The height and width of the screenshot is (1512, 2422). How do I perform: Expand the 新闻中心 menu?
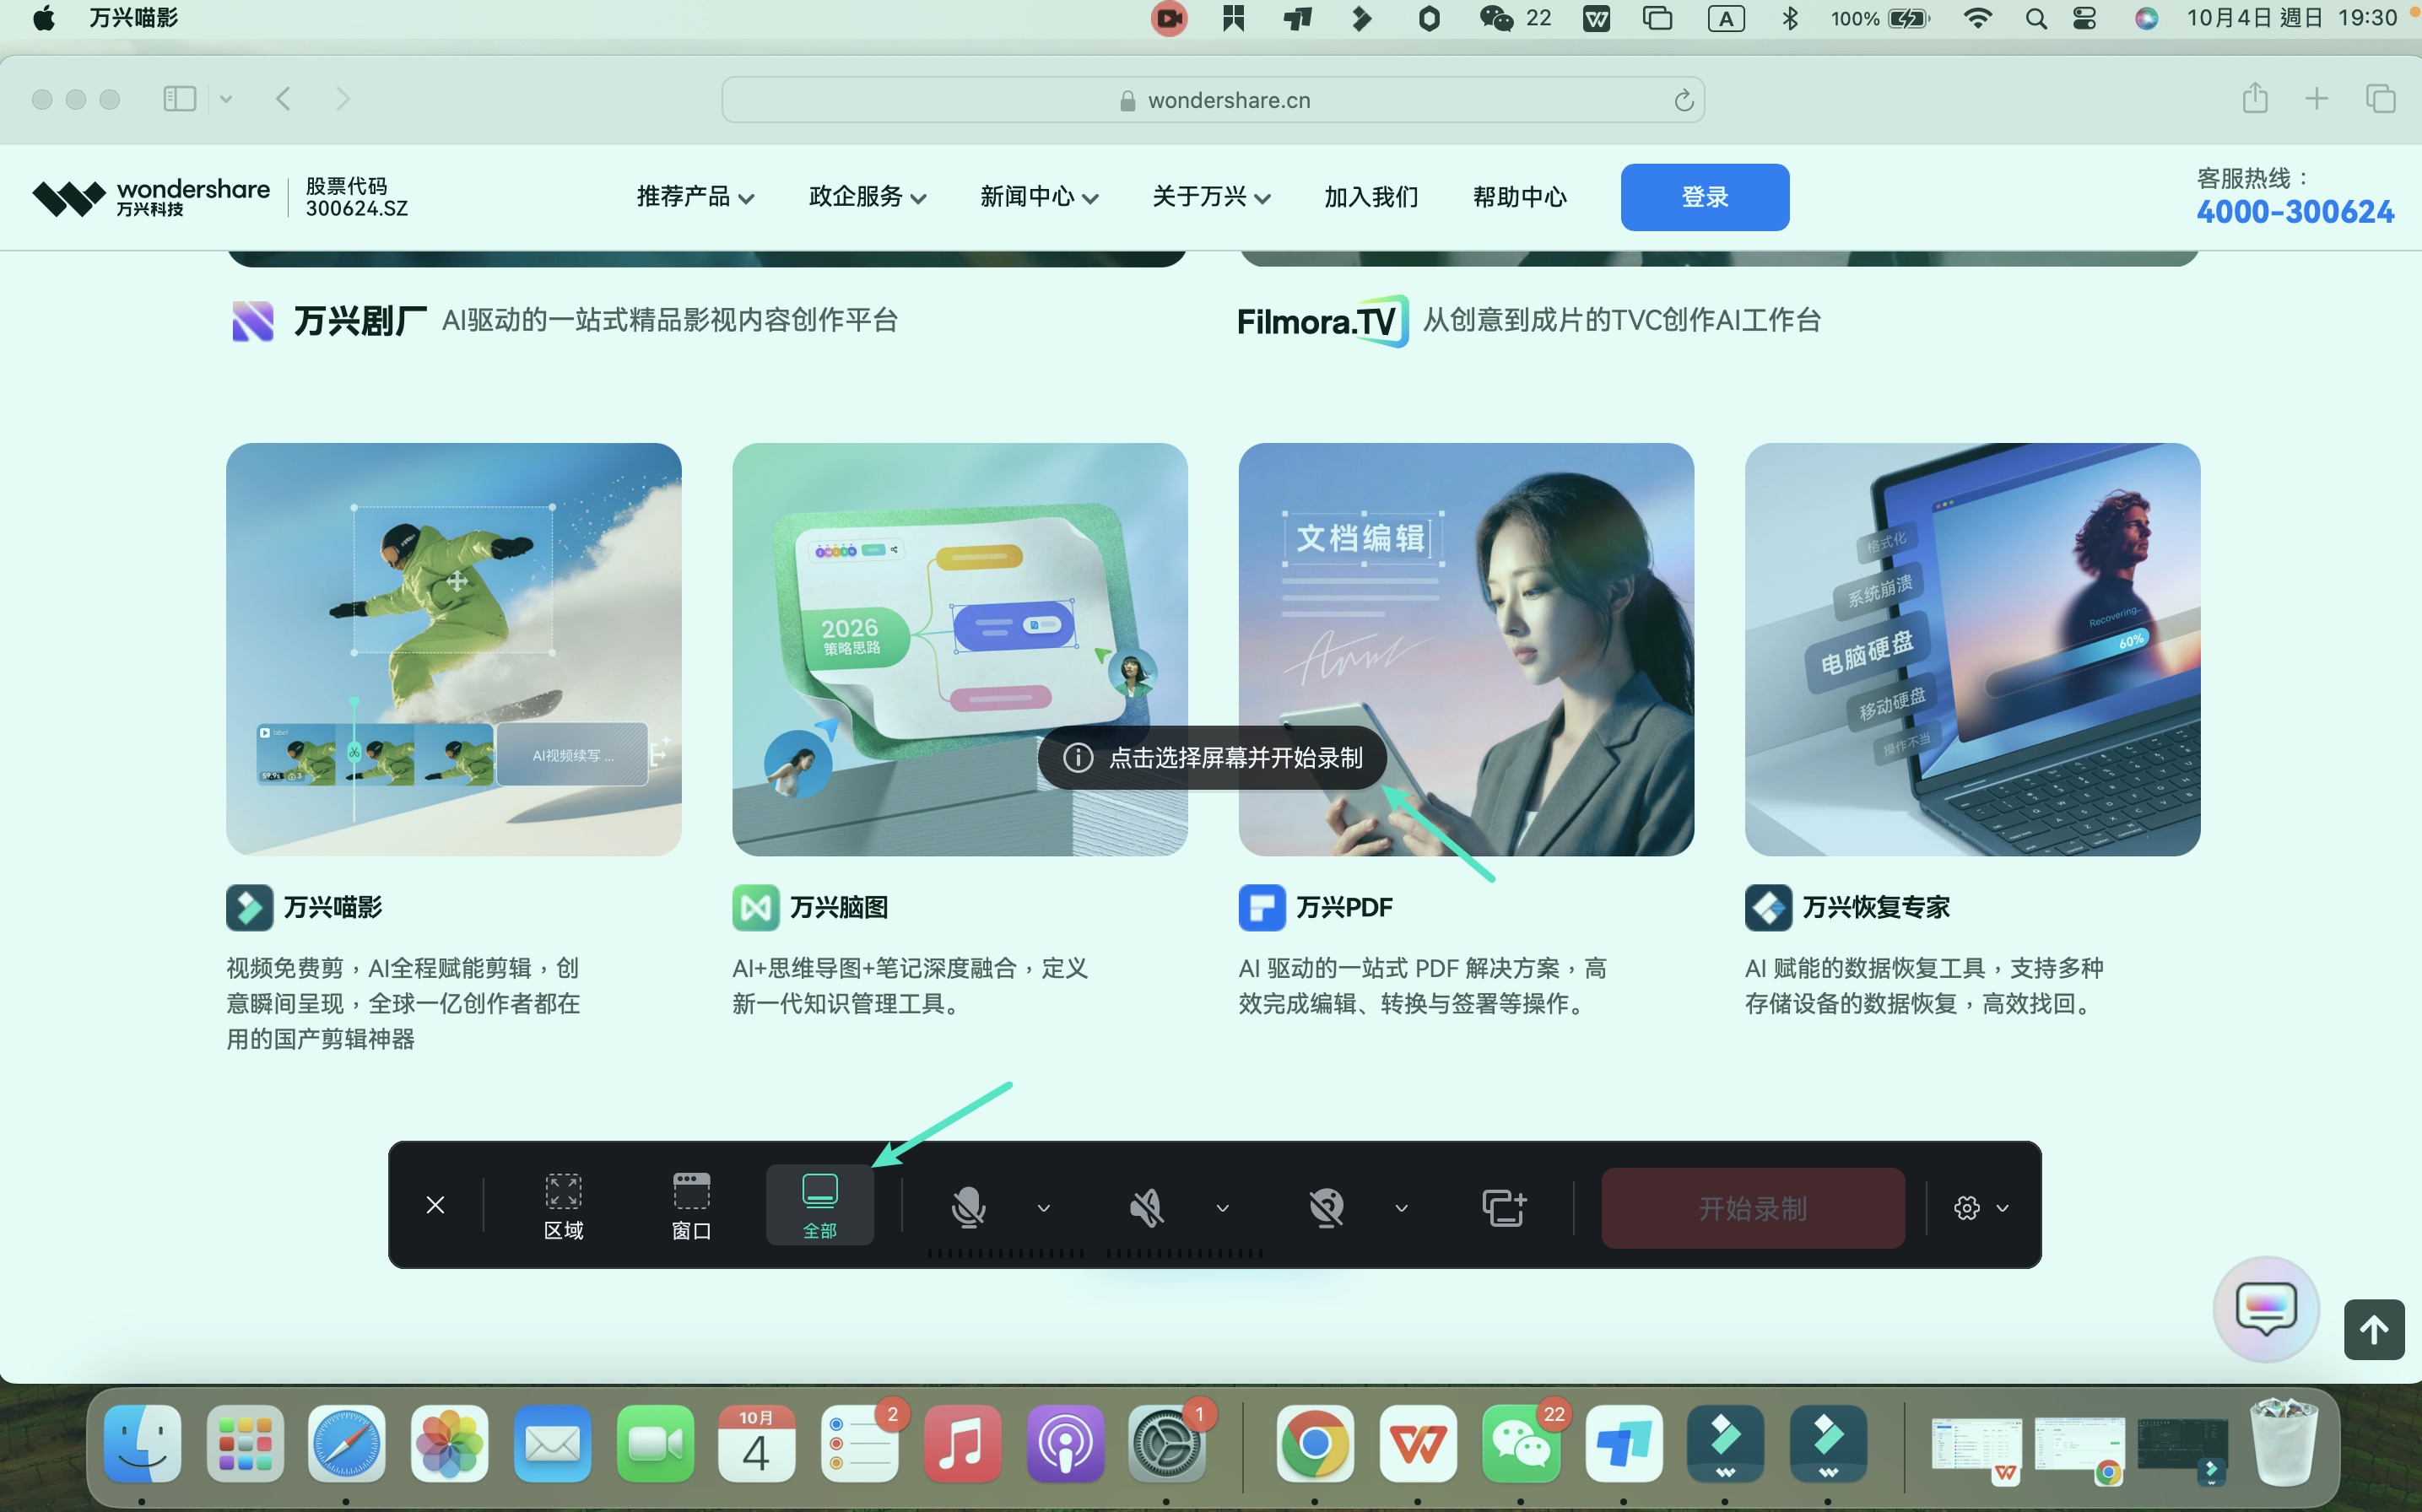(1039, 197)
